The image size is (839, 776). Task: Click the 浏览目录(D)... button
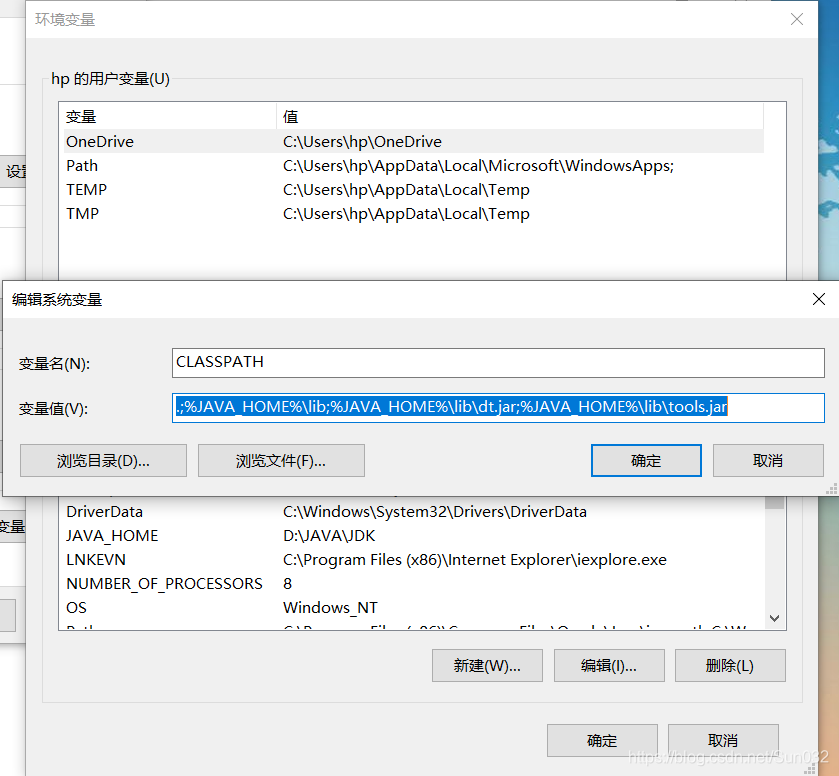pyautogui.click(x=103, y=460)
